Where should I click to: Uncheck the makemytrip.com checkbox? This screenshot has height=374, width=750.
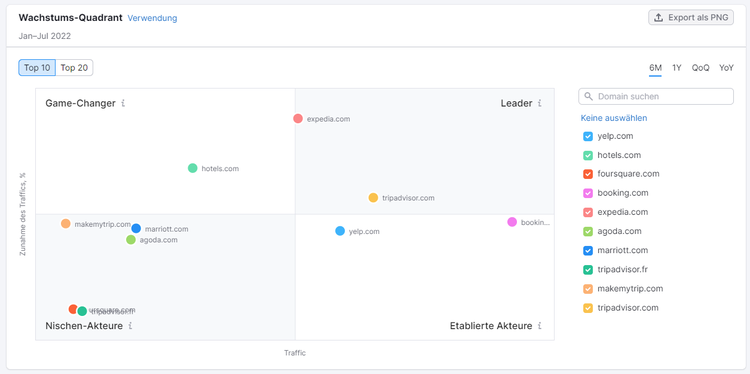[588, 289]
